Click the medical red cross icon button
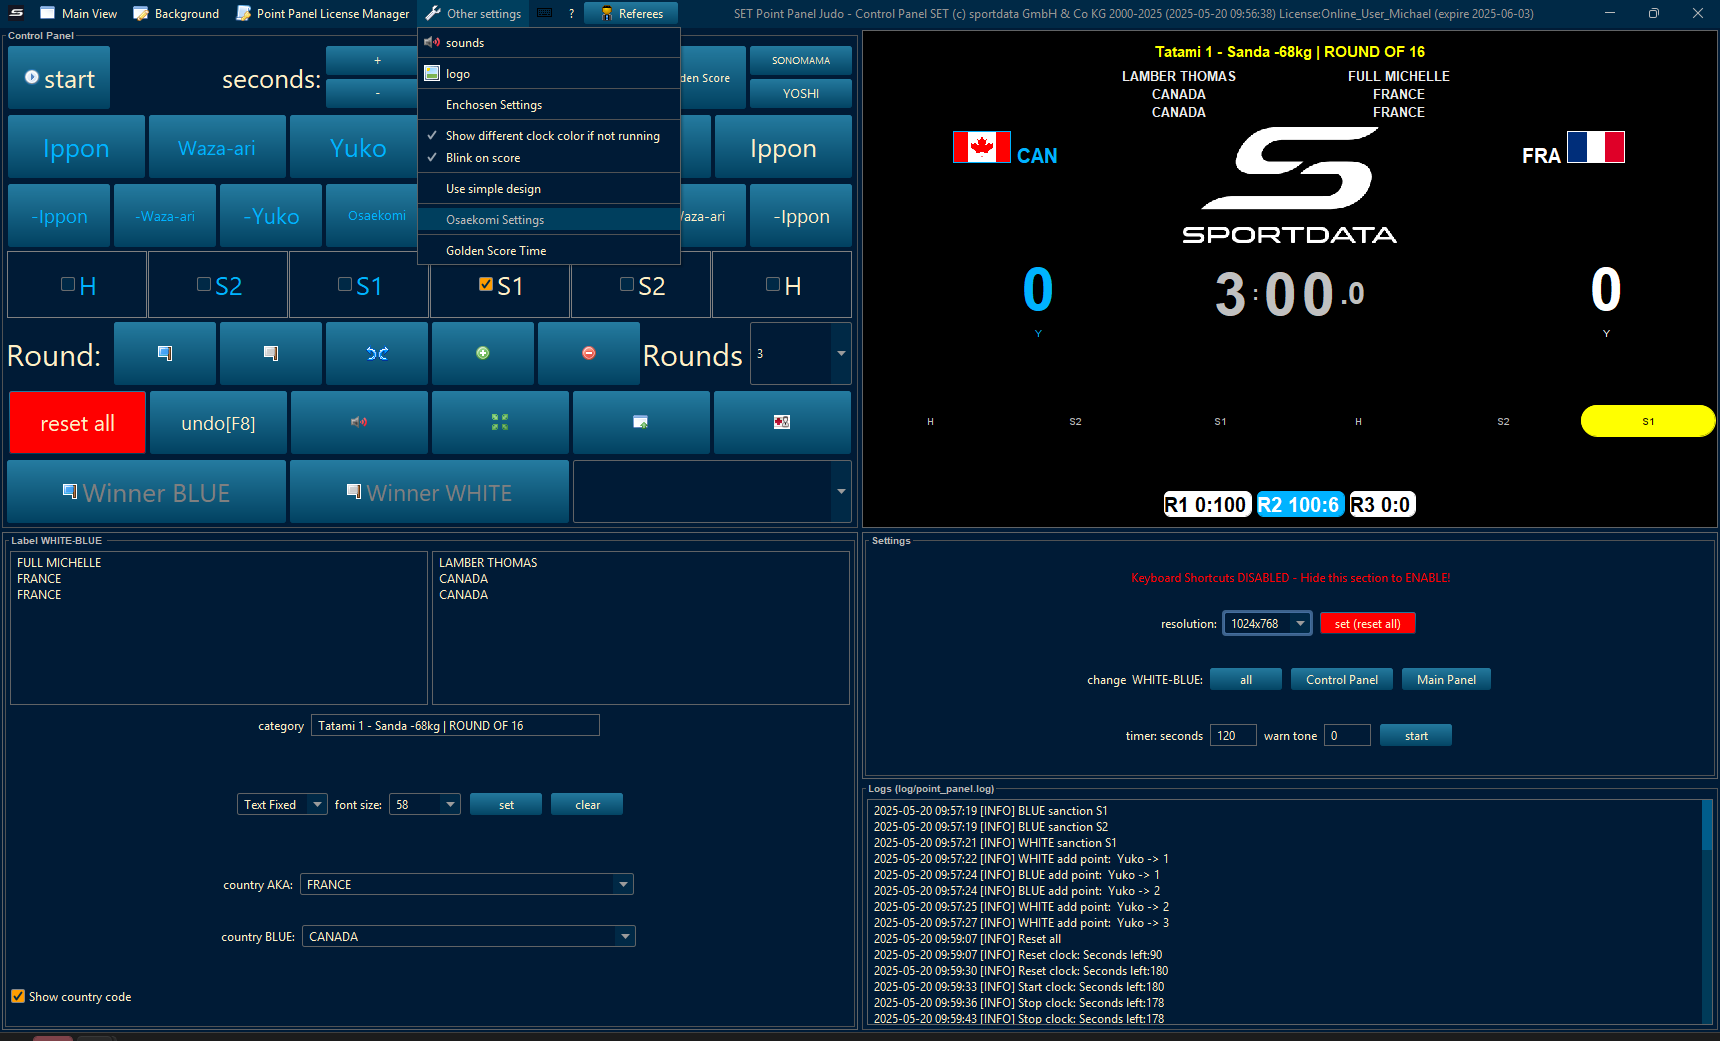 [782, 423]
